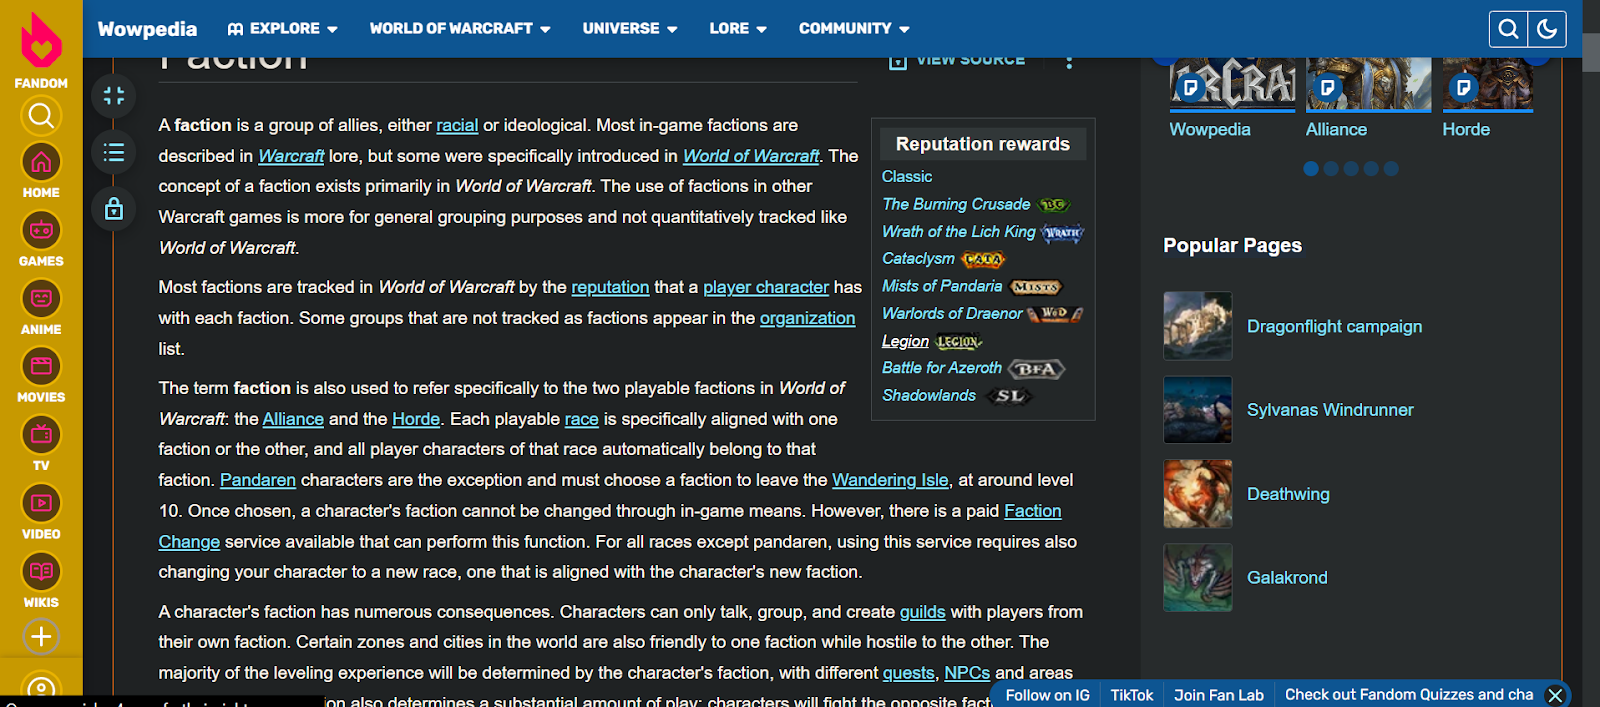Toggle dark/light theme moon button
The image size is (1600, 707).
[x=1547, y=29]
